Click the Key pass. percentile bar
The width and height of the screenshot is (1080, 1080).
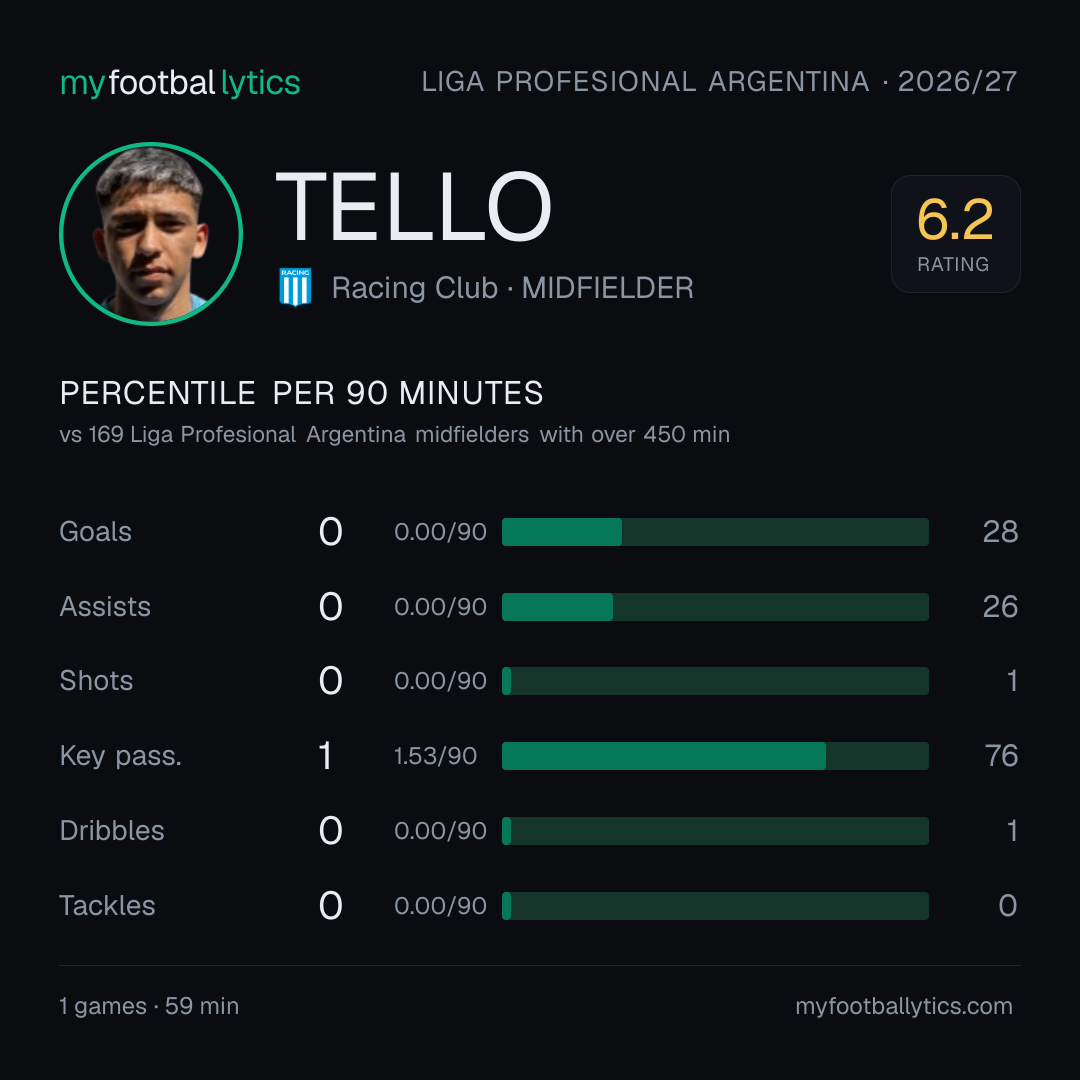(x=715, y=756)
